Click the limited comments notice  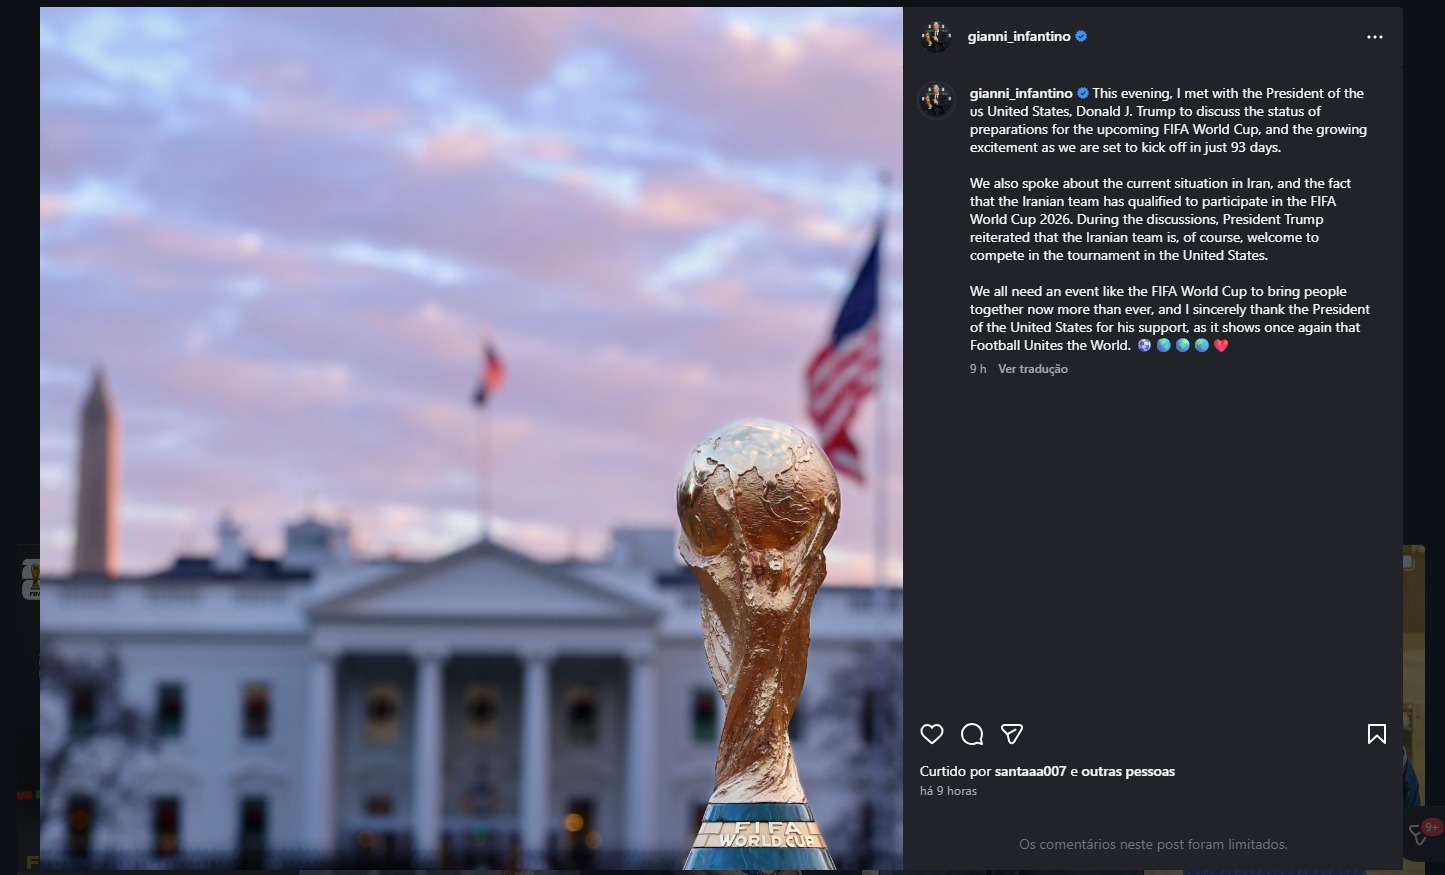pos(1153,844)
